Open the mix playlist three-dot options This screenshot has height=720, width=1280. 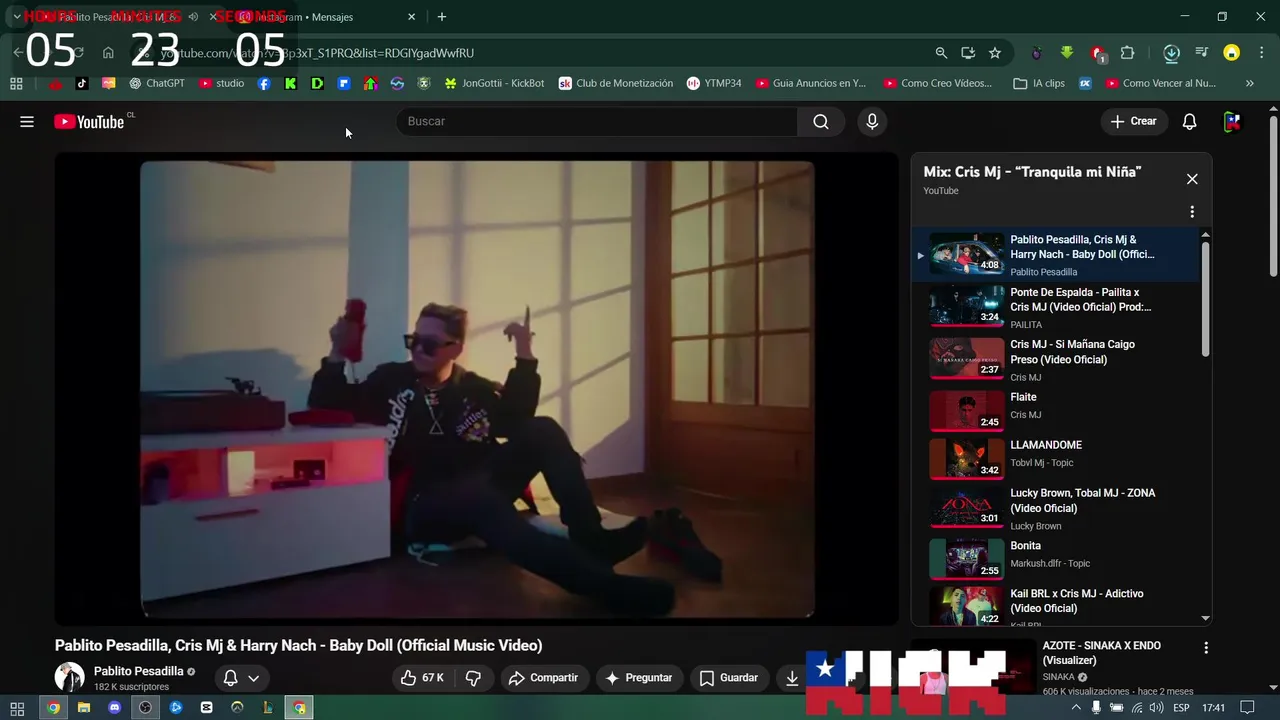click(x=1192, y=212)
